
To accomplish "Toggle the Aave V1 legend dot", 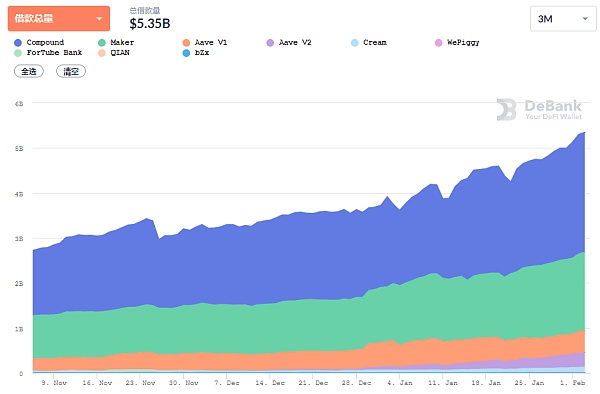I will pos(186,42).
